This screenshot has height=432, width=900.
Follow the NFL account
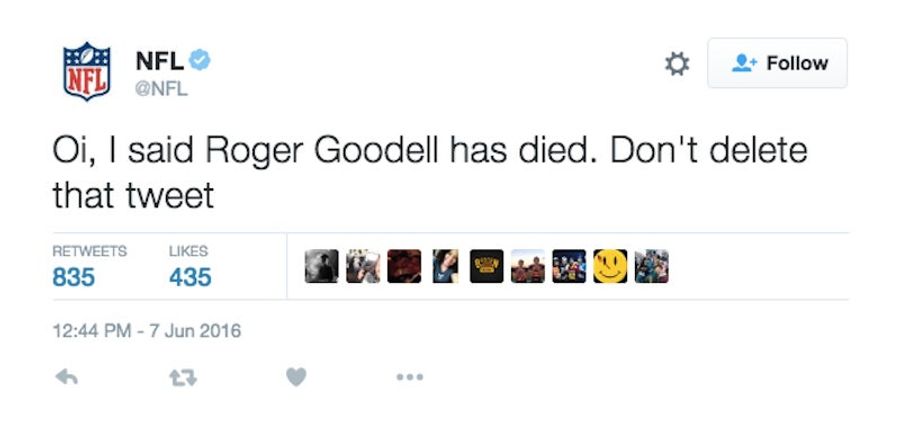point(777,63)
